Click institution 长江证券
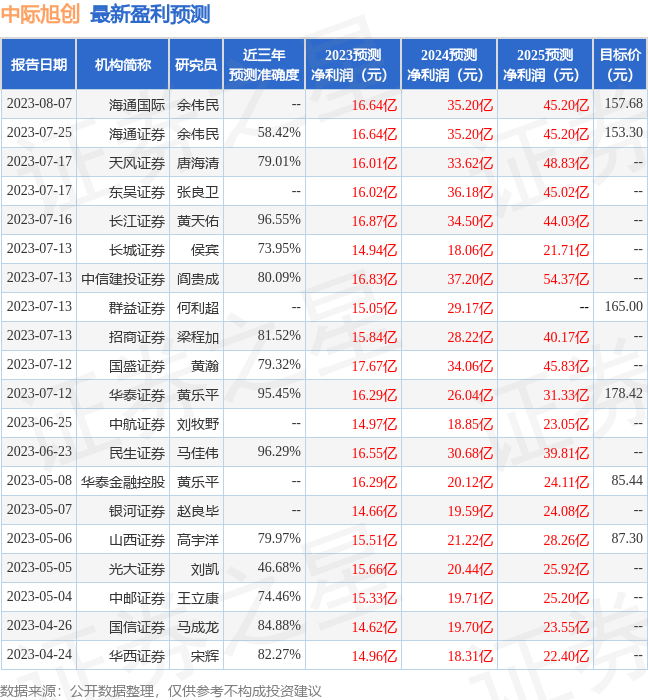This screenshot has width=648, height=700. (x=137, y=221)
